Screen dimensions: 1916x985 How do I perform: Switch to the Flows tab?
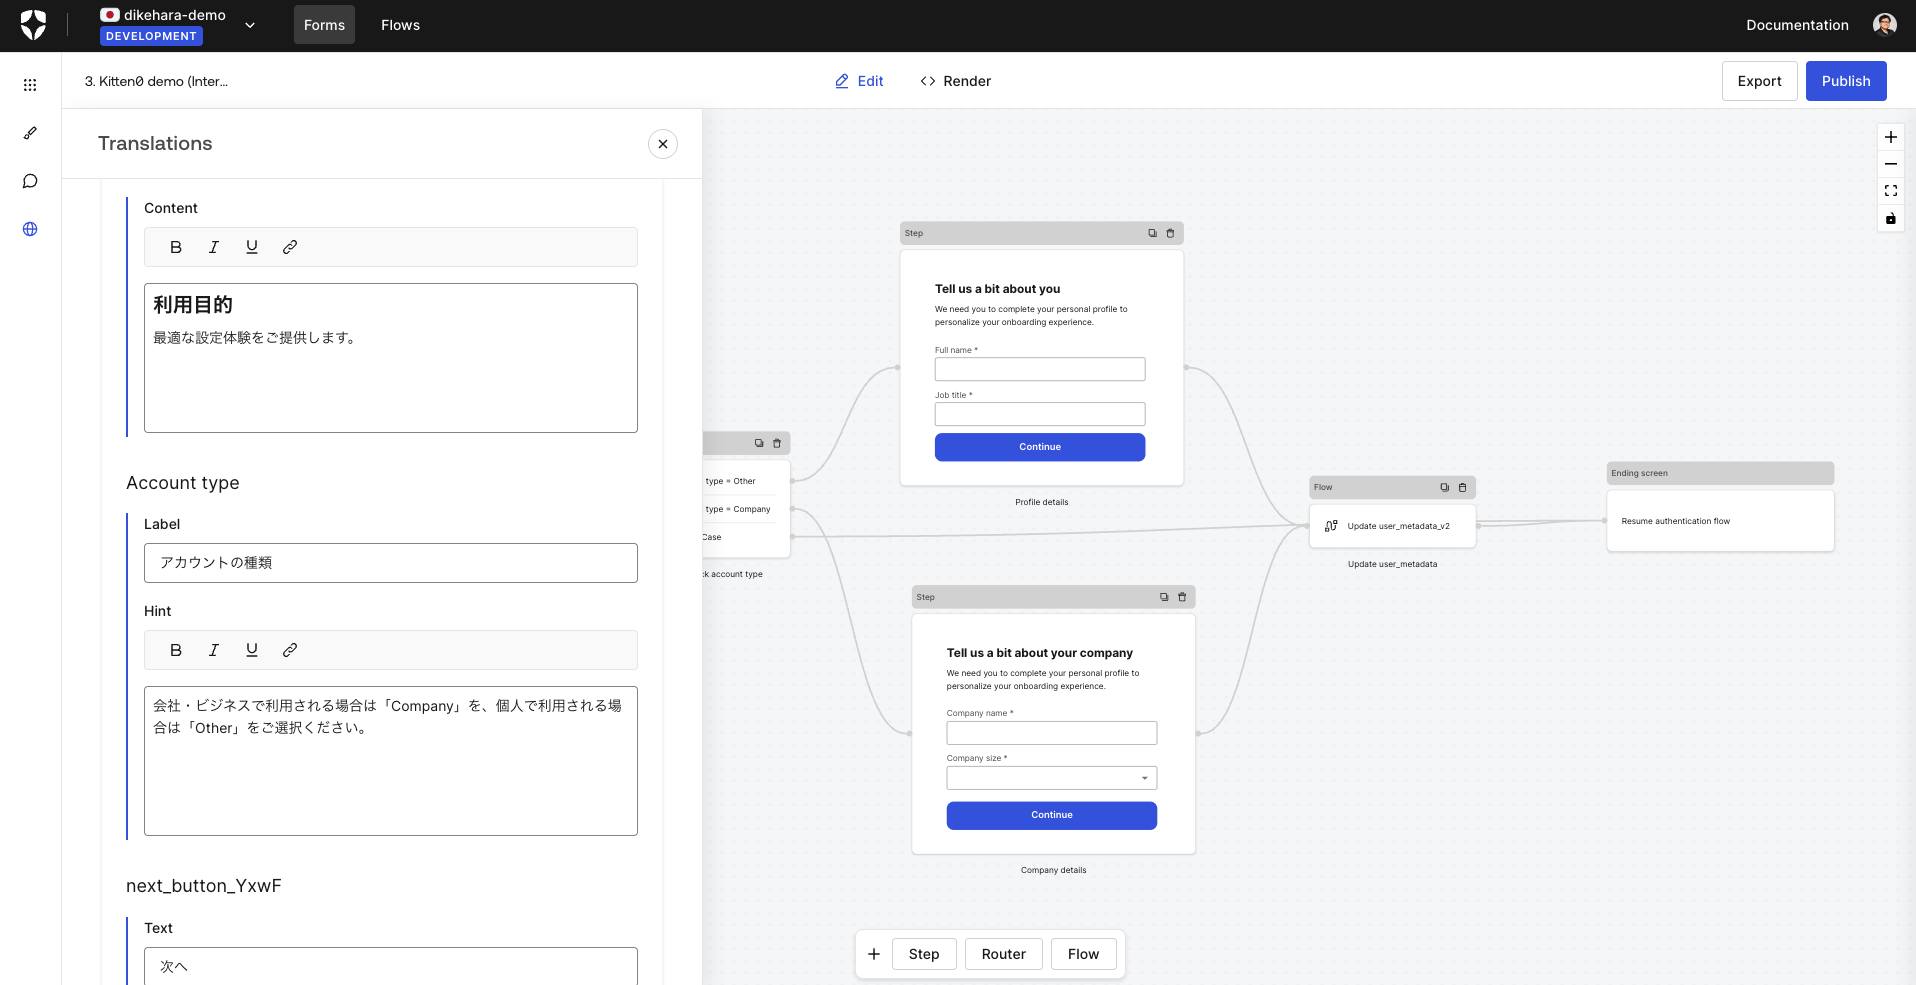(x=400, y=25)
